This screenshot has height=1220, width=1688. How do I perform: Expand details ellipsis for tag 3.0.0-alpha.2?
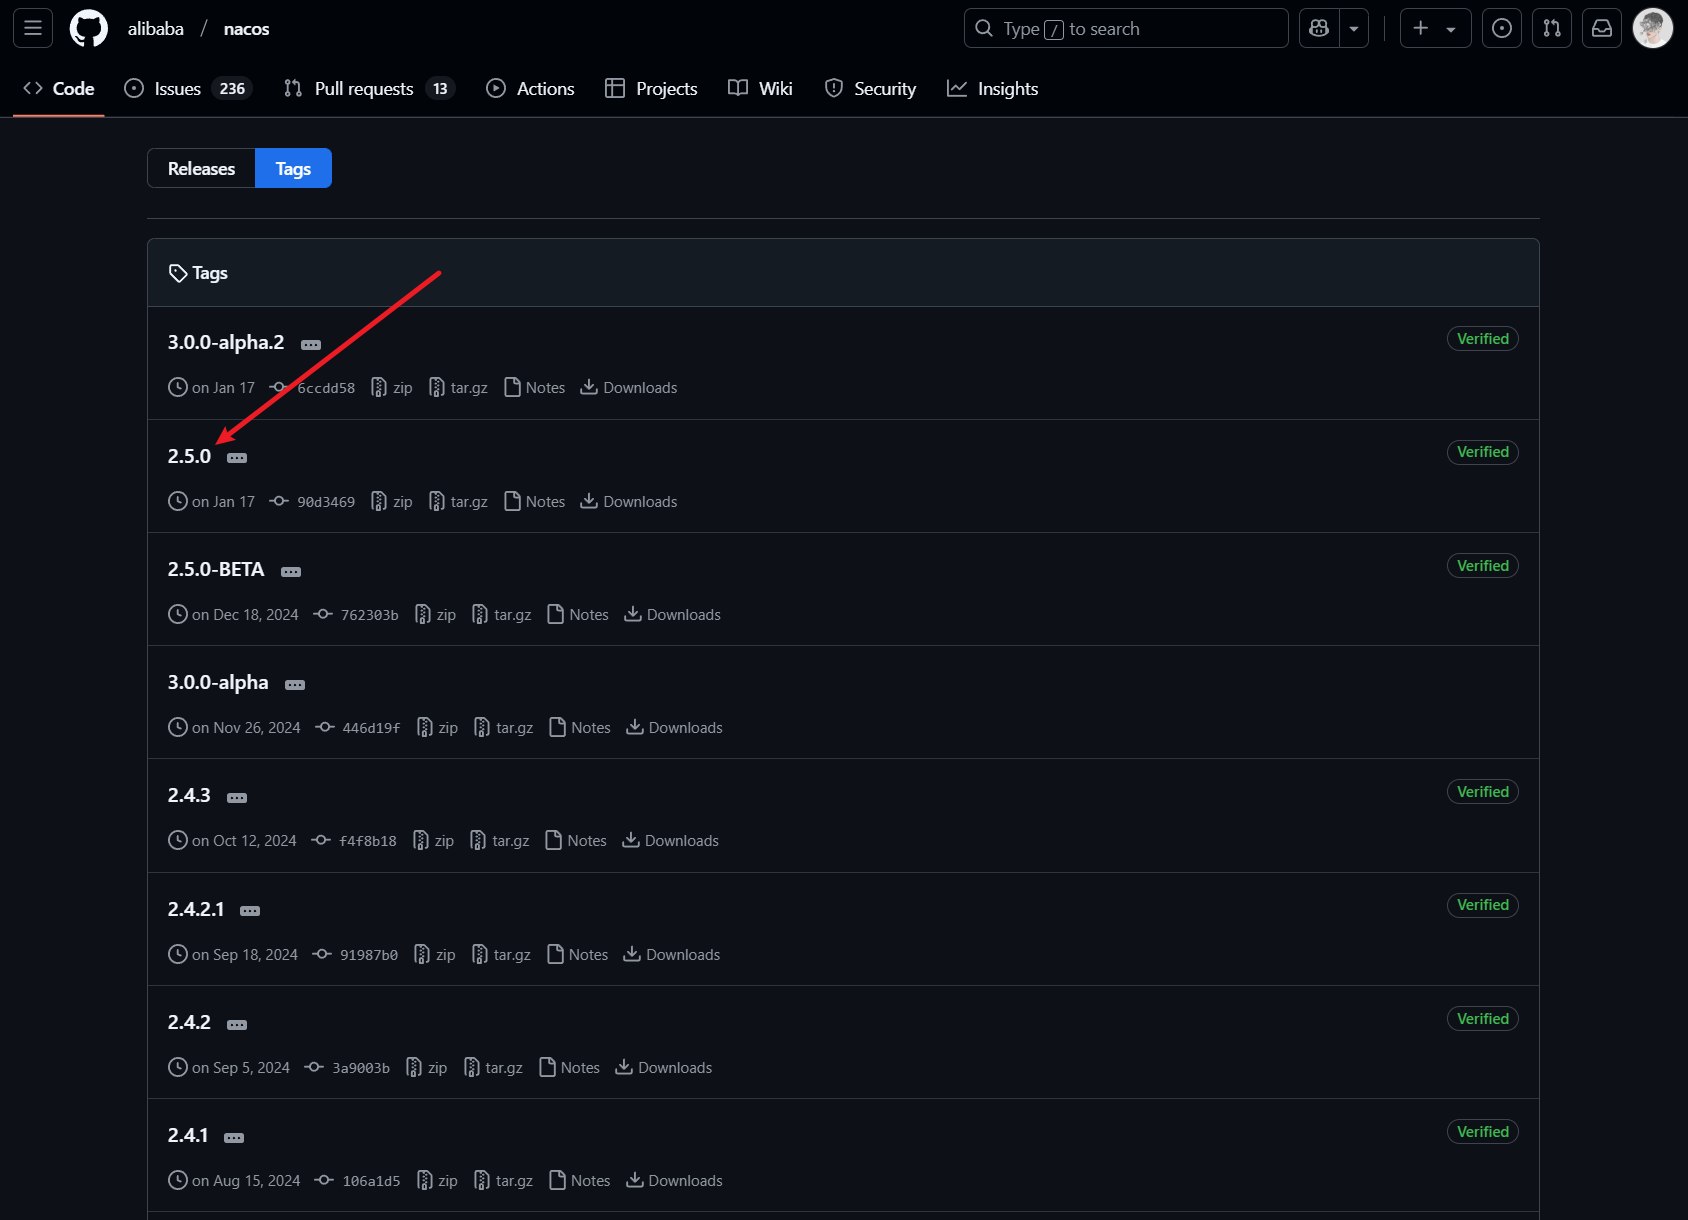click(x=311, y=345)
